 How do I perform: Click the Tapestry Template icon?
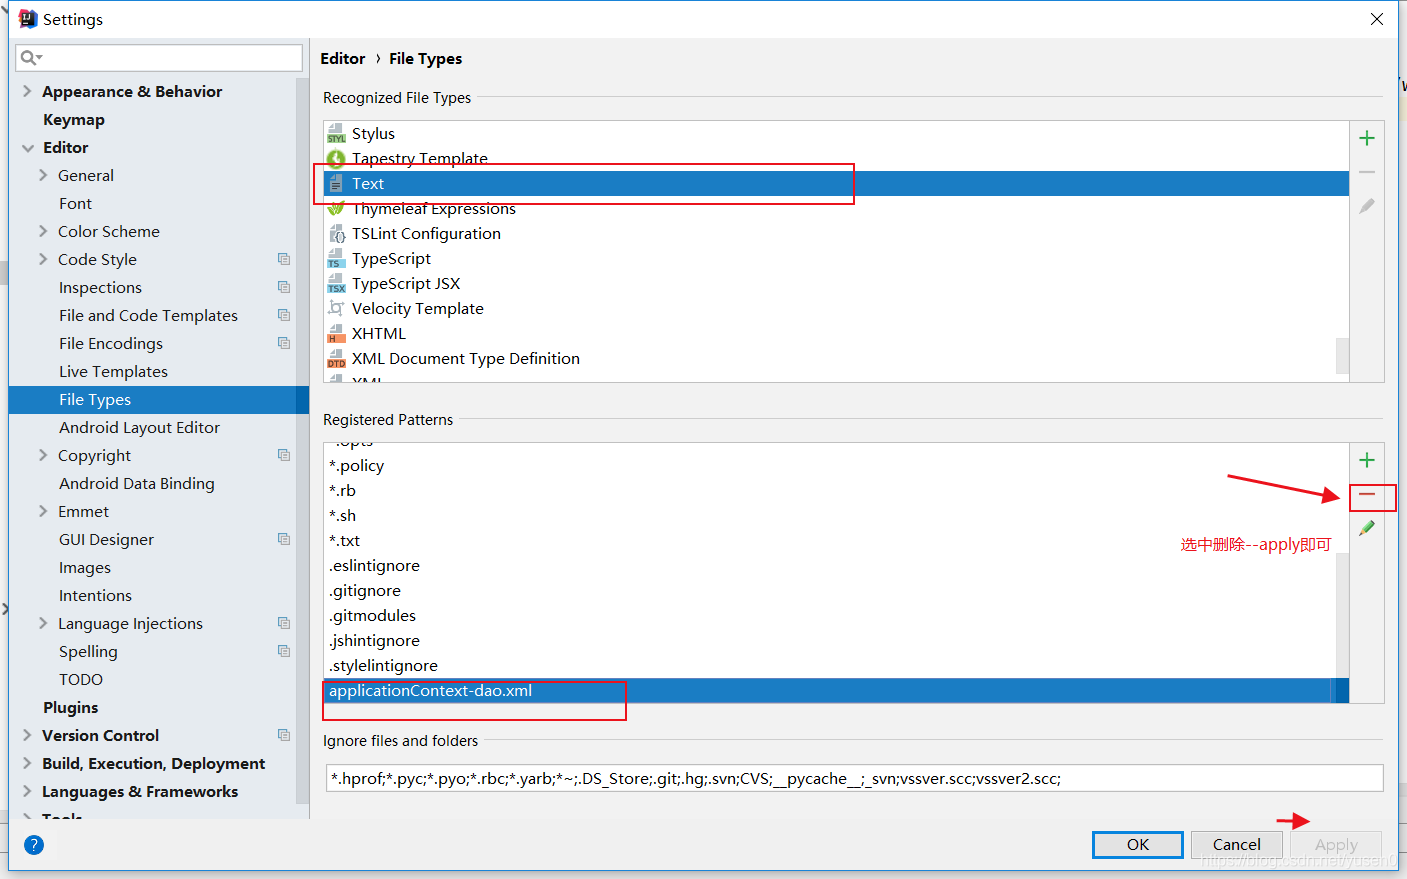click(336, 159)
